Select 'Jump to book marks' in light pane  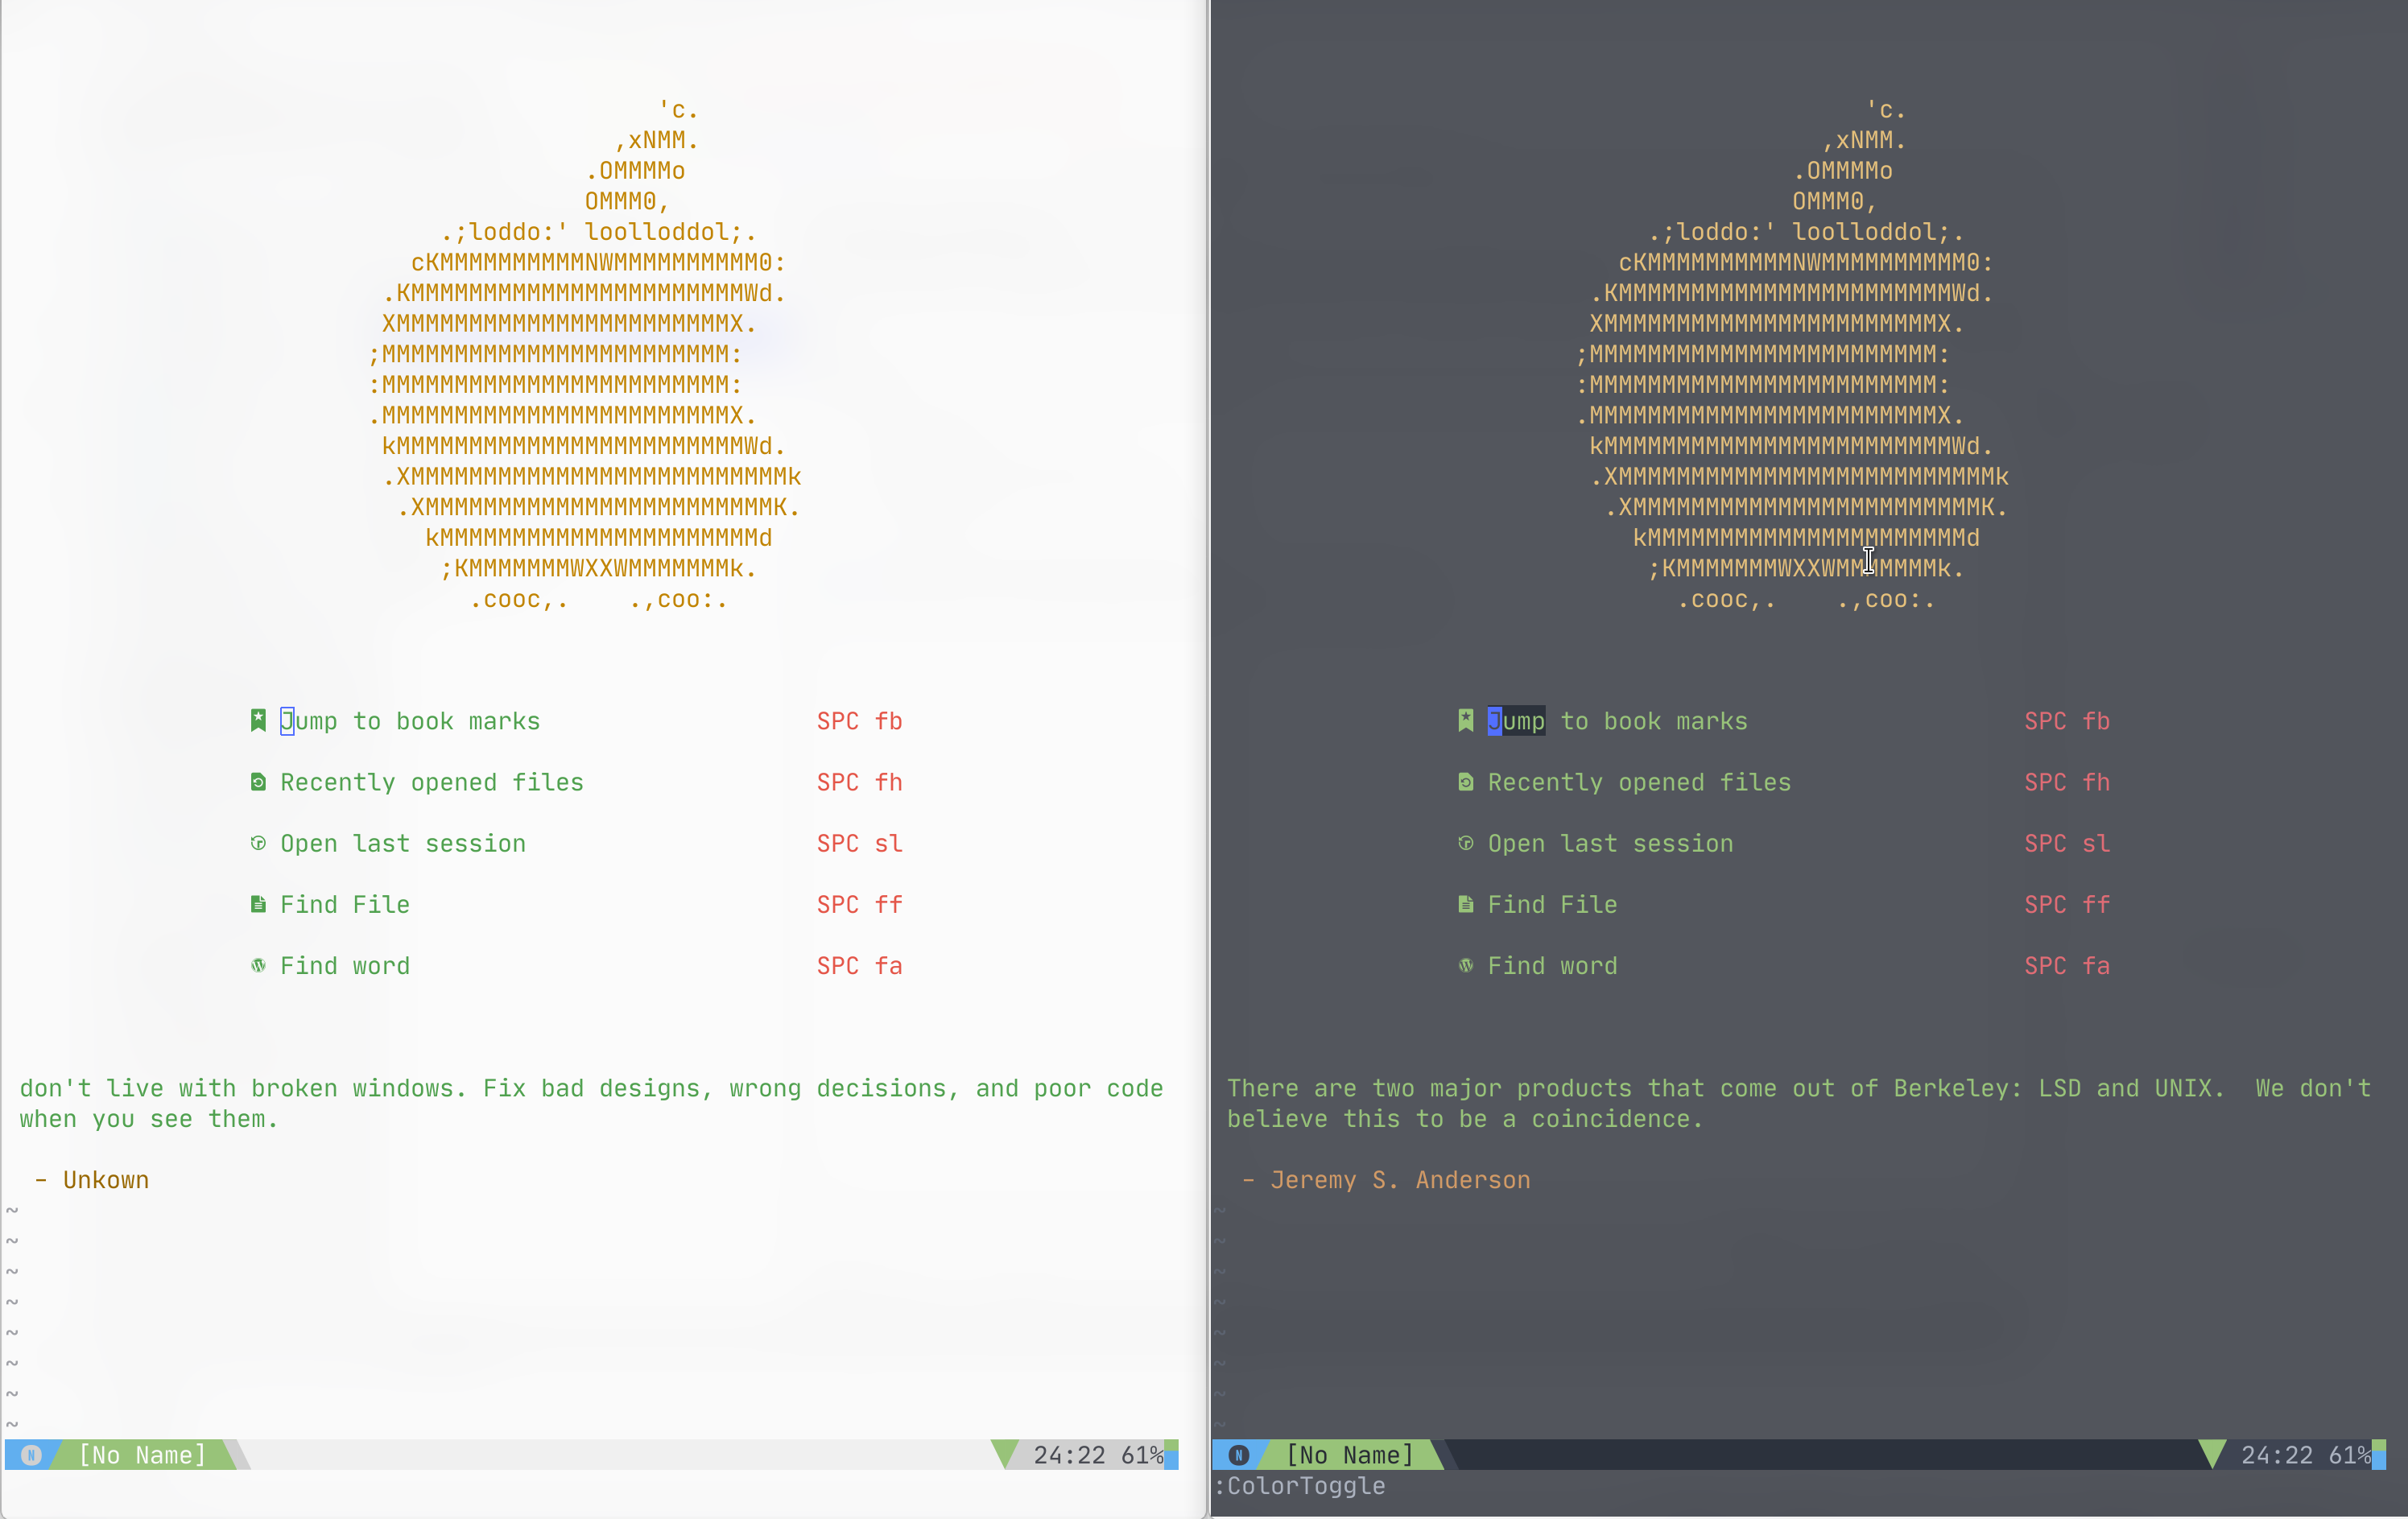click(x=410, y=721)
